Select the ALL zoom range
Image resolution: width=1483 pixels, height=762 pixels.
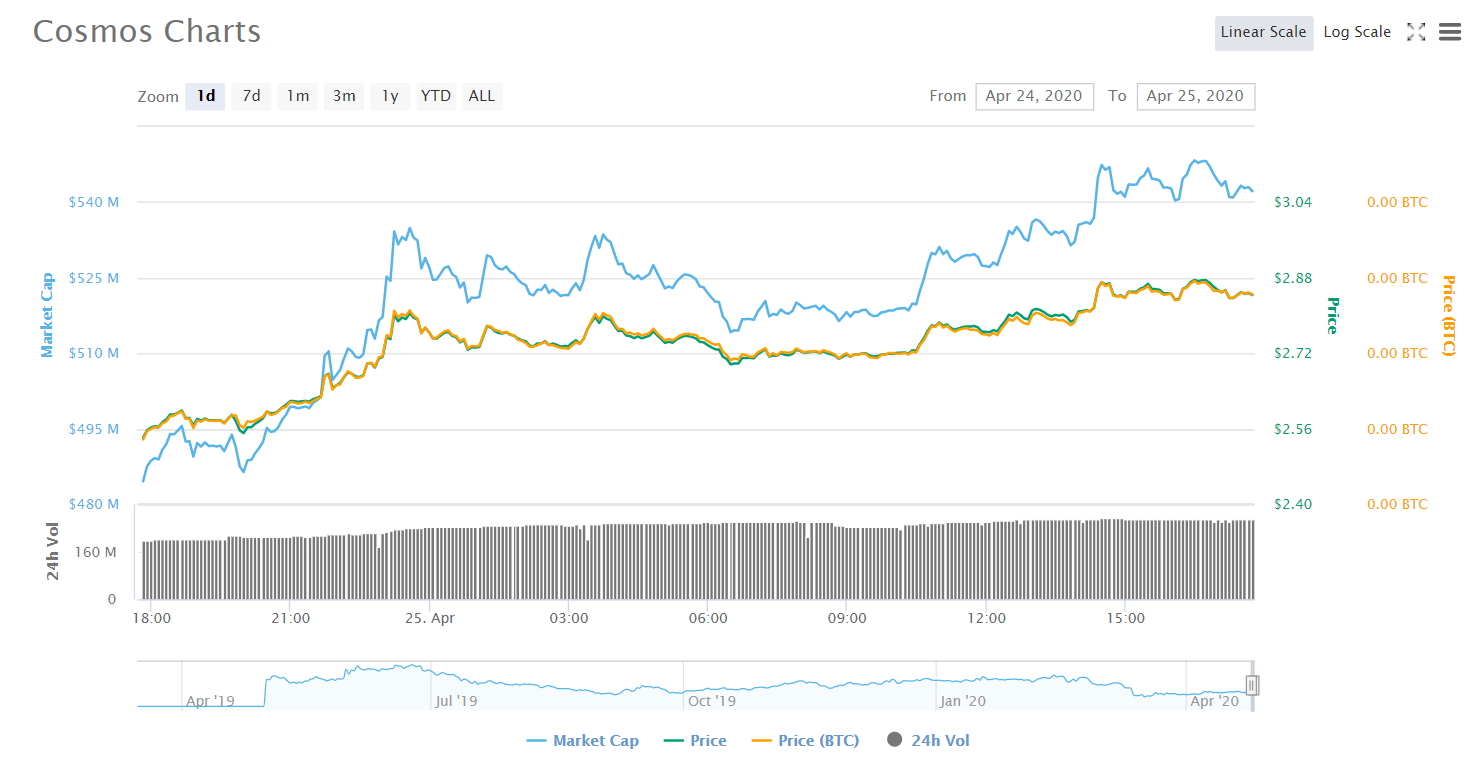[482, 96]
